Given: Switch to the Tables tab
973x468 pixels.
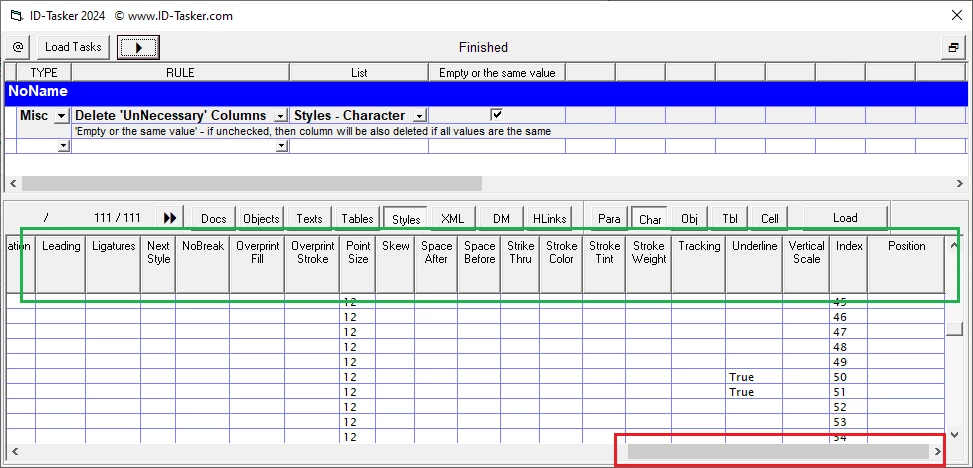Looking at the screenshot, I should pyautogui.click(x=357, y=218).
